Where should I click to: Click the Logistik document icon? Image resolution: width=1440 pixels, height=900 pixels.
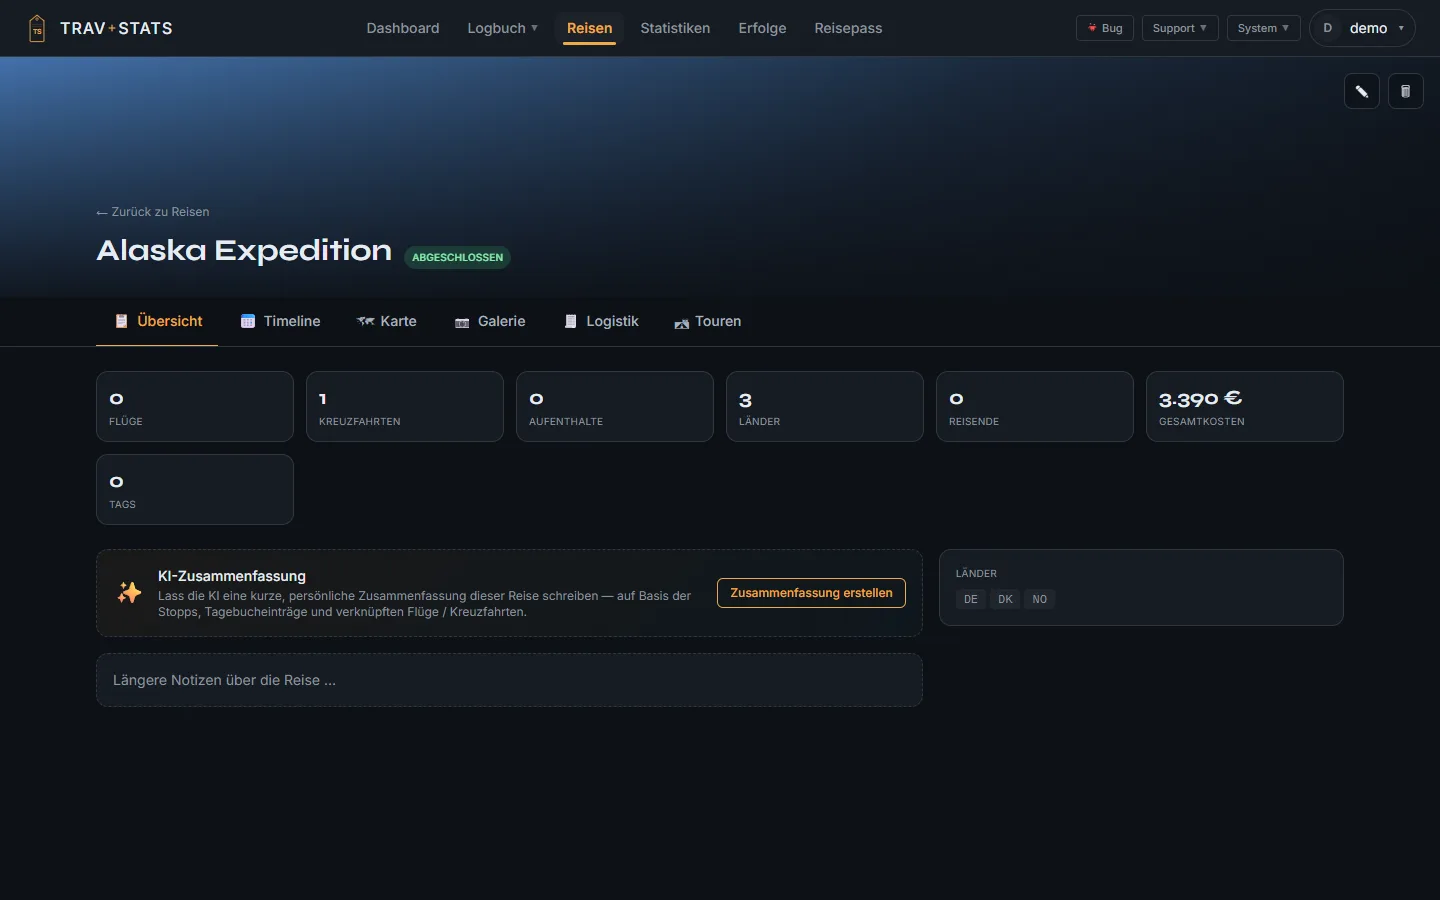[571, 321]
